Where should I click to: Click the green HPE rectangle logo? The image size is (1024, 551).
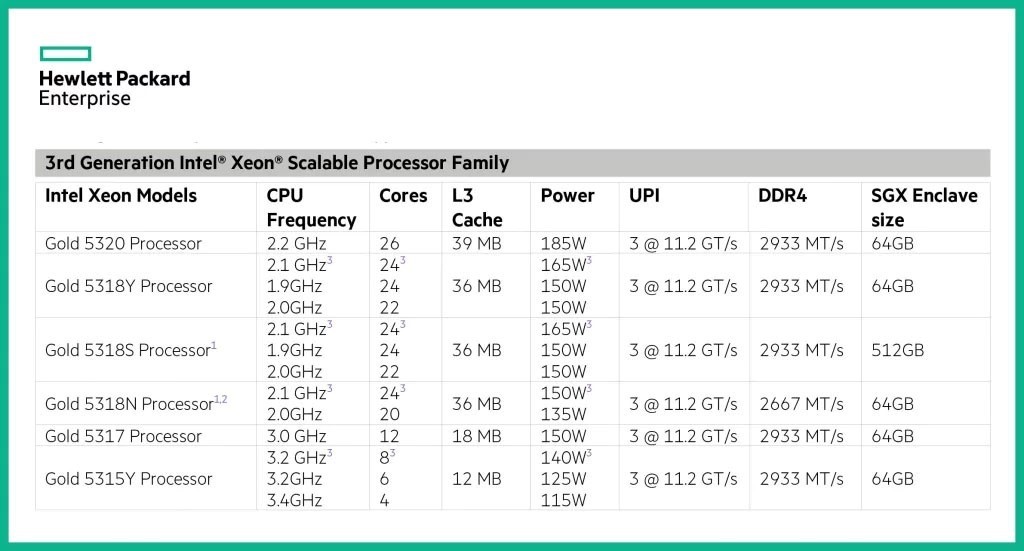65,54
